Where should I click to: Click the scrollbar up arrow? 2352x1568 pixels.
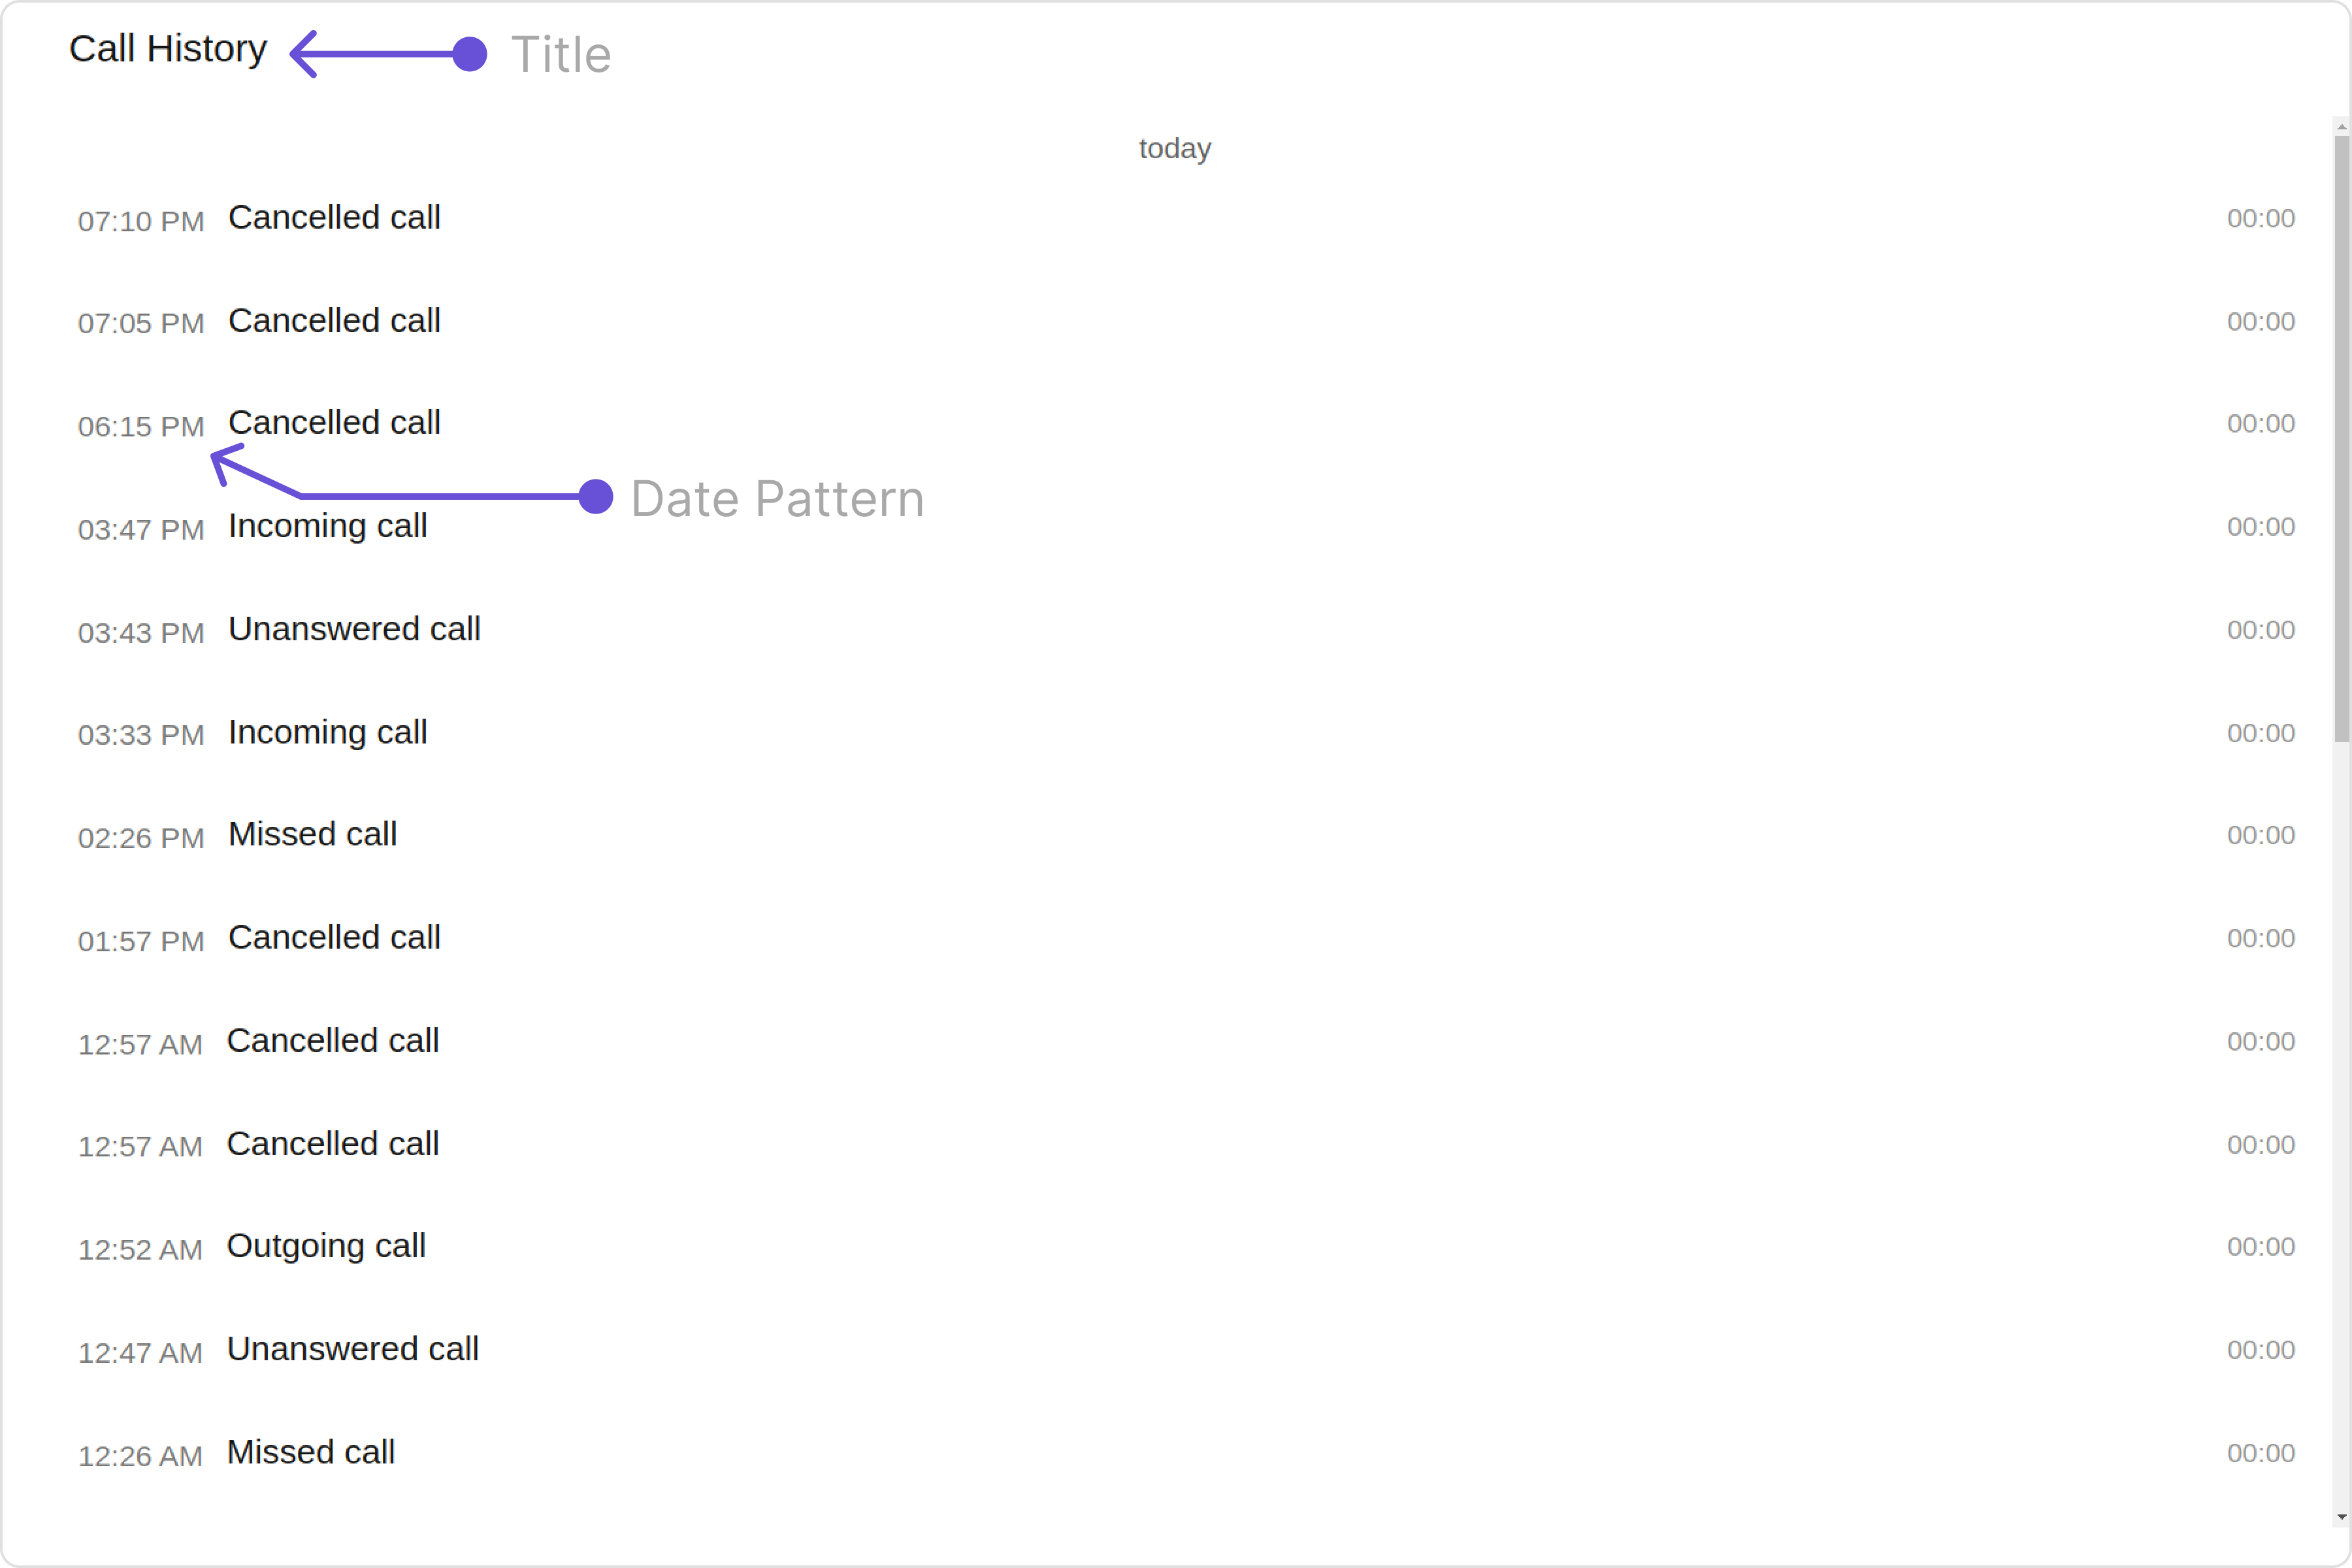click(x=2341, y=127)
